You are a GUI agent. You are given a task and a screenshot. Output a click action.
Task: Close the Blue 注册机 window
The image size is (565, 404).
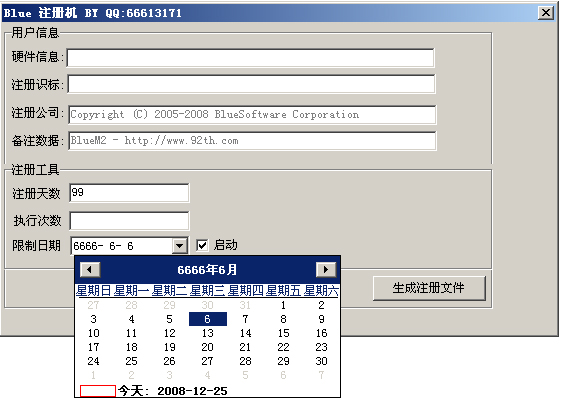(x=546, y=13)
